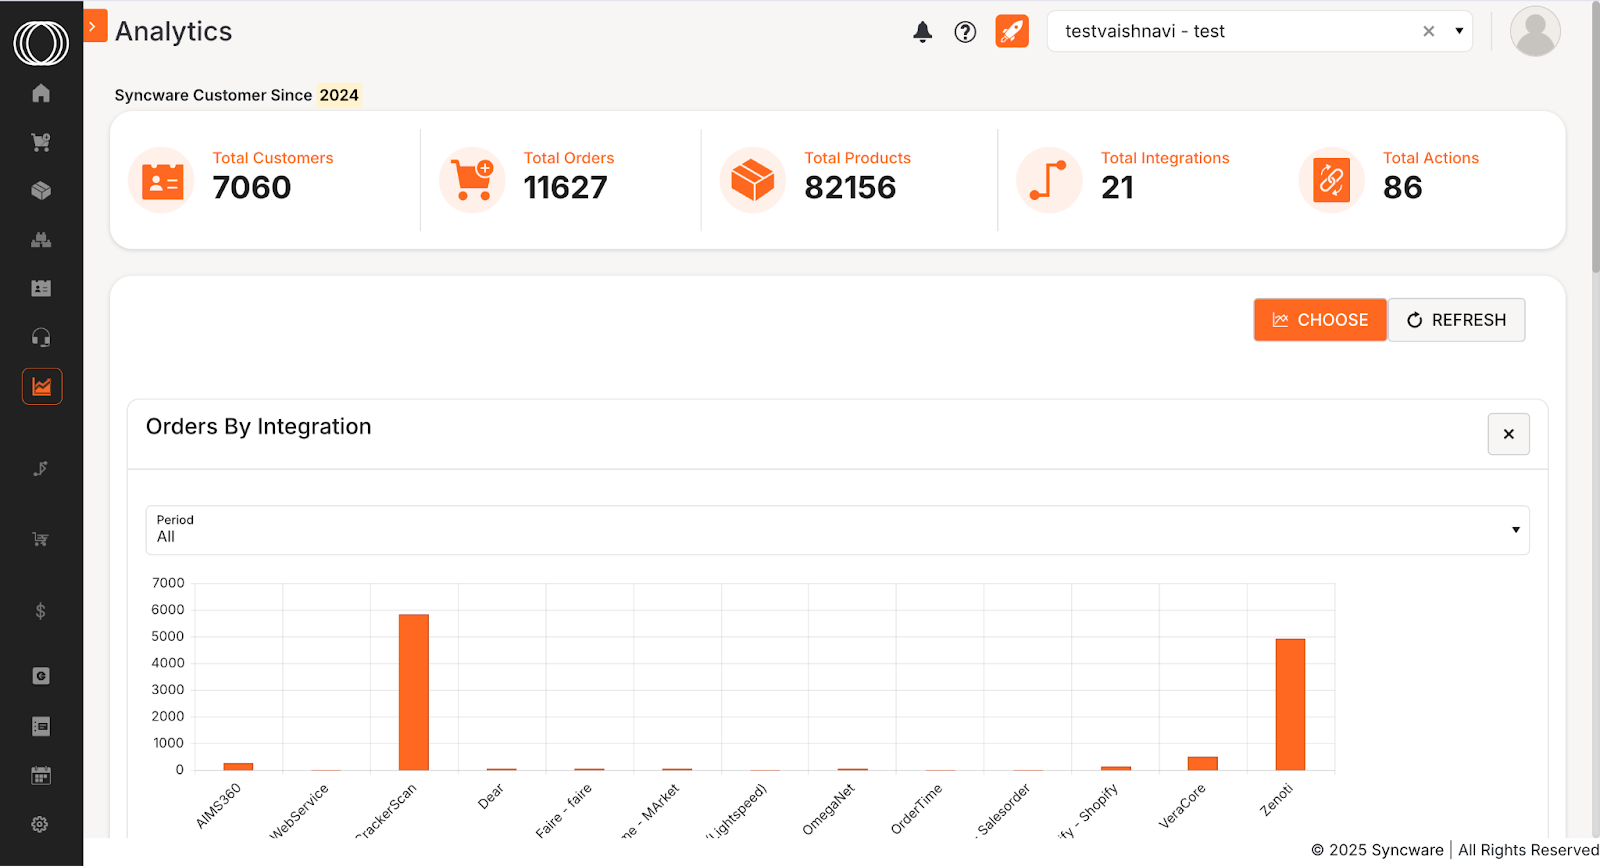Click the Dear axis label
Image resolution: width=1600 pixels, height=866 pixels.
tap(491, 796)
